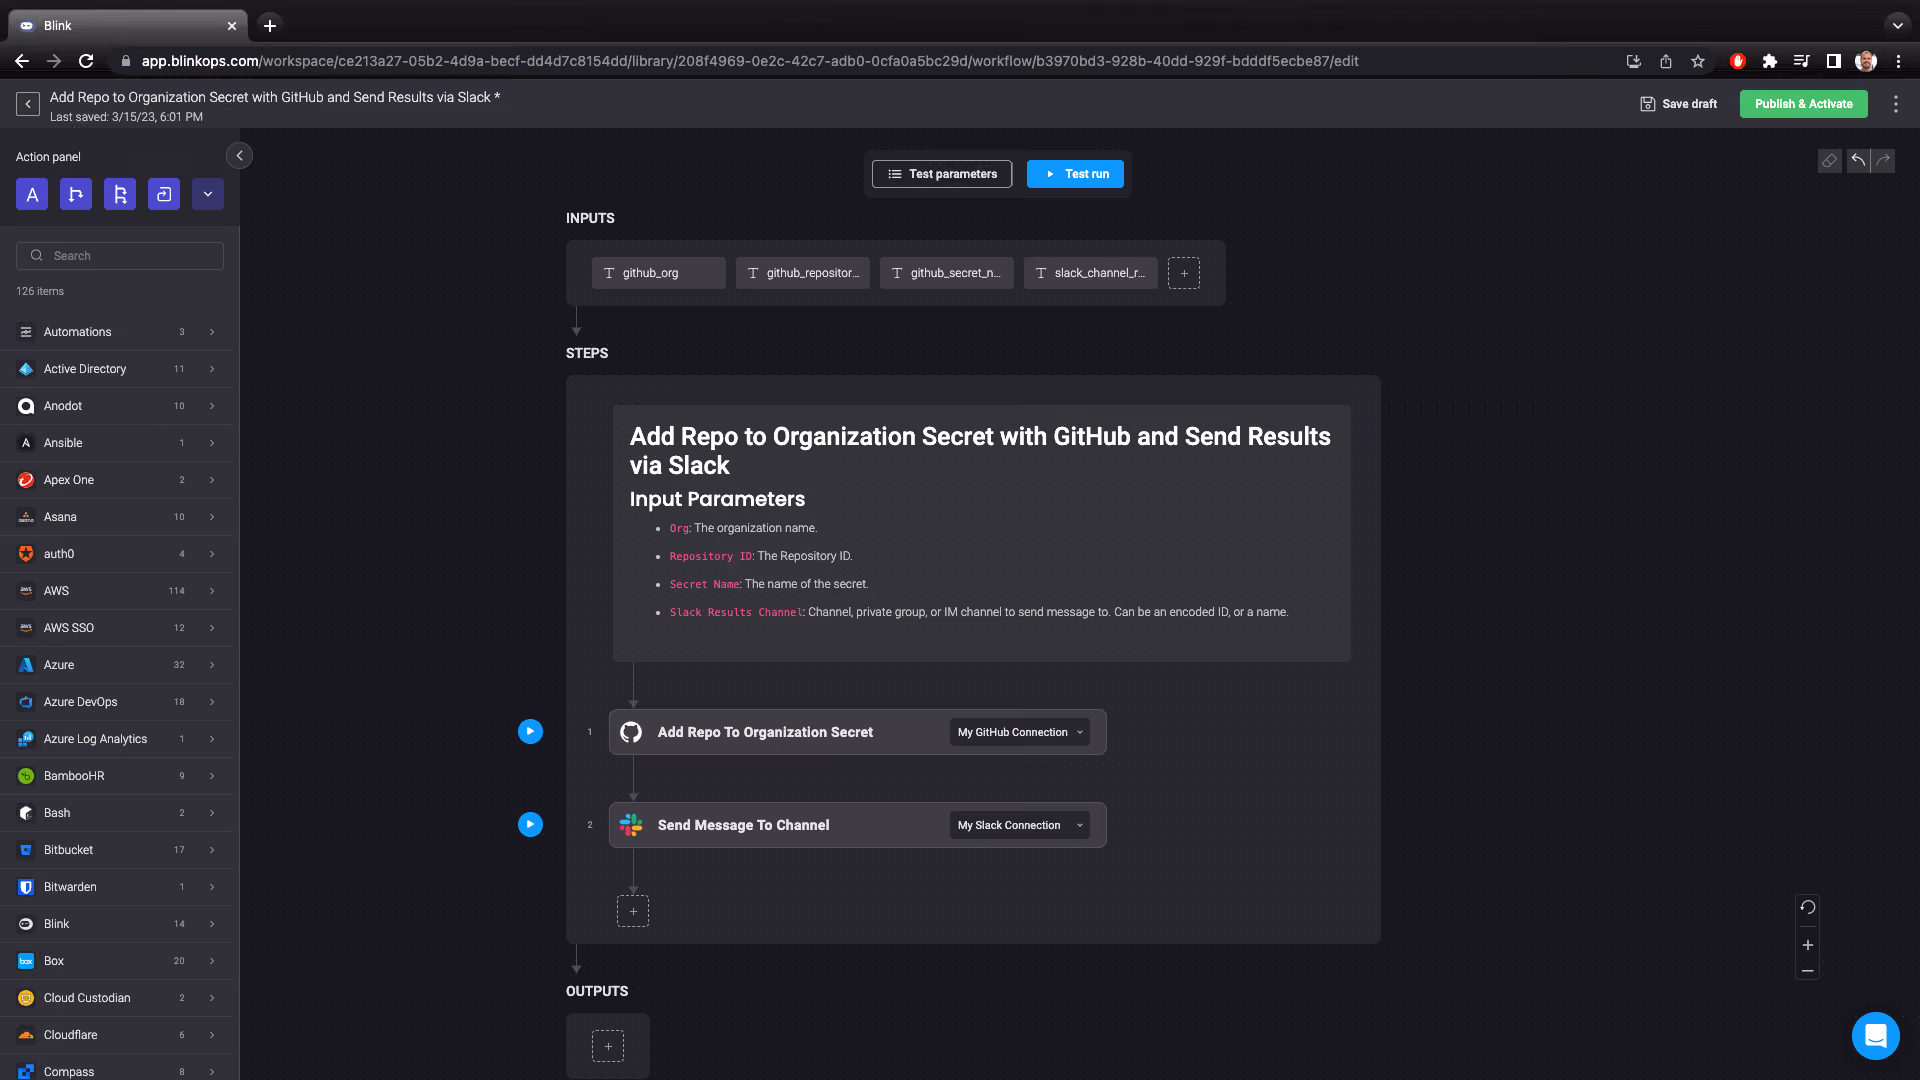Viewport: 1920px width, 1080px height.
Task: Click the Azure icon in the list
Action: coord(26,665)
